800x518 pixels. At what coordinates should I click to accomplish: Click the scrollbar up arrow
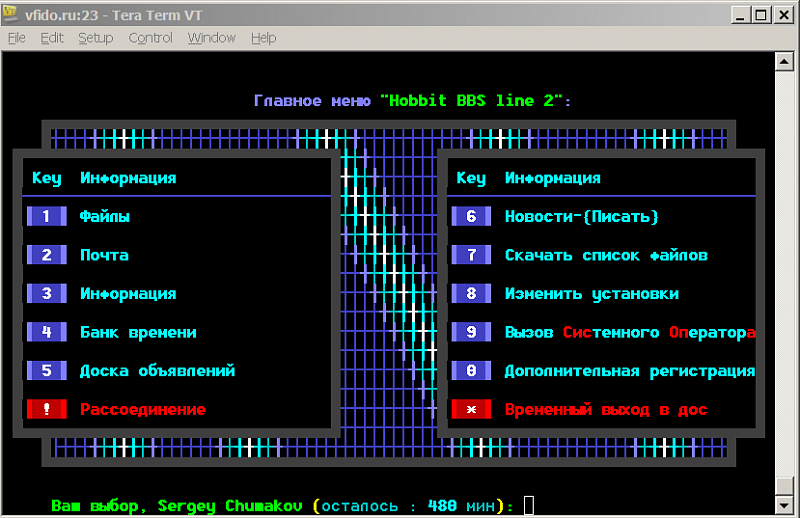786,62
